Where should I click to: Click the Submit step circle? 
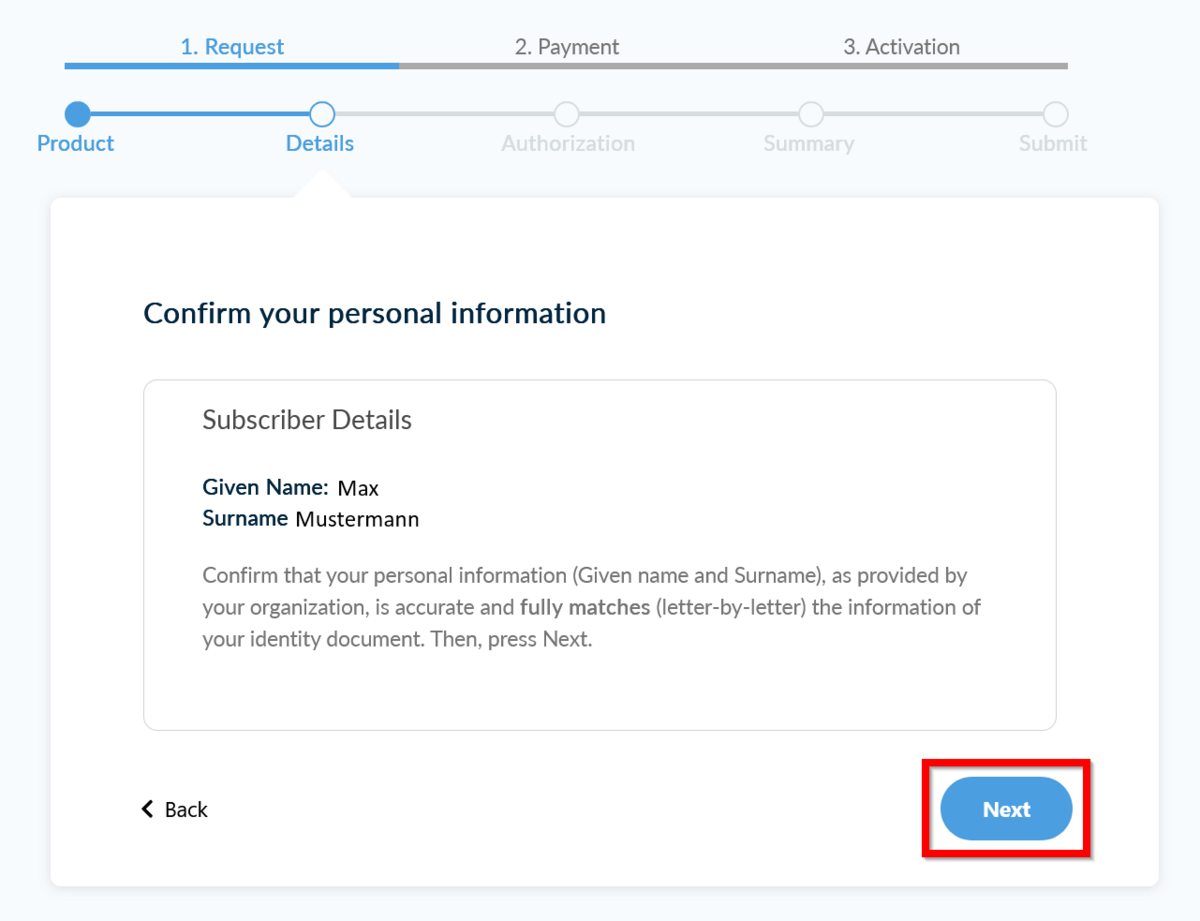click(x=1055, y=114)
